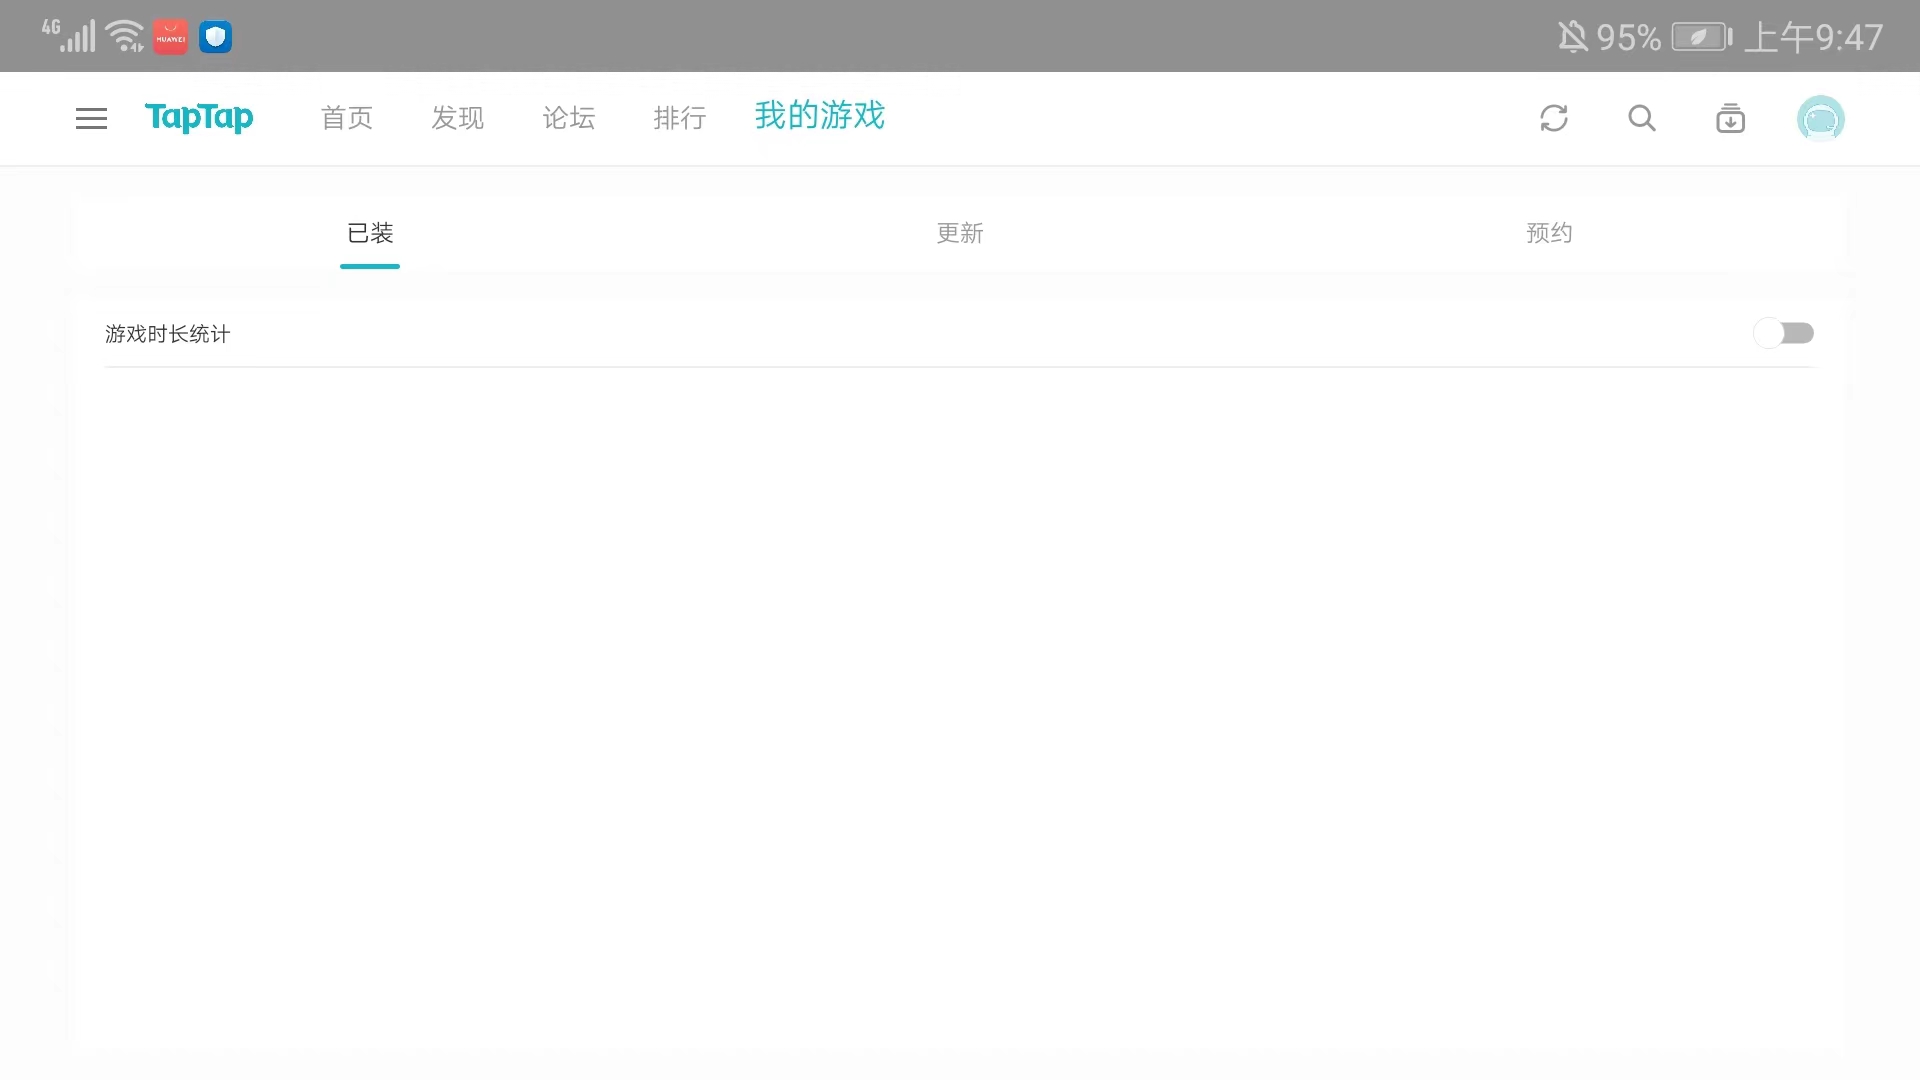The height and width of the screenshot is (1080, 1920).
Task: Select 我的游戏 tab
Action: (819, 116)
